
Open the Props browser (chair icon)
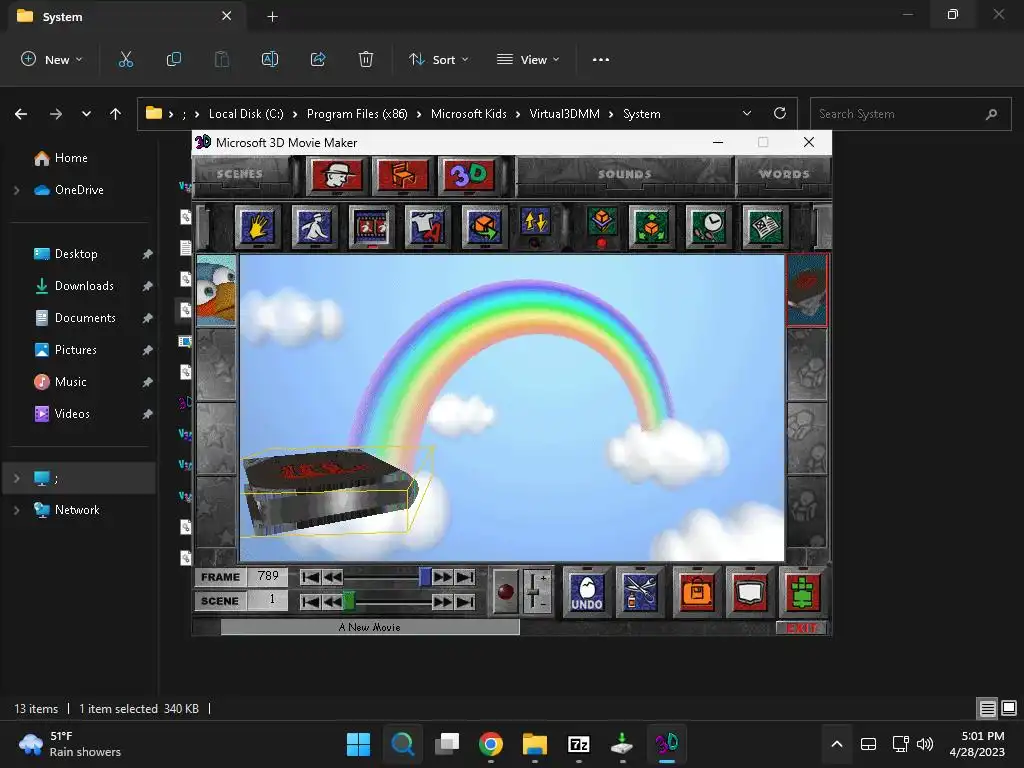[401, 175]
